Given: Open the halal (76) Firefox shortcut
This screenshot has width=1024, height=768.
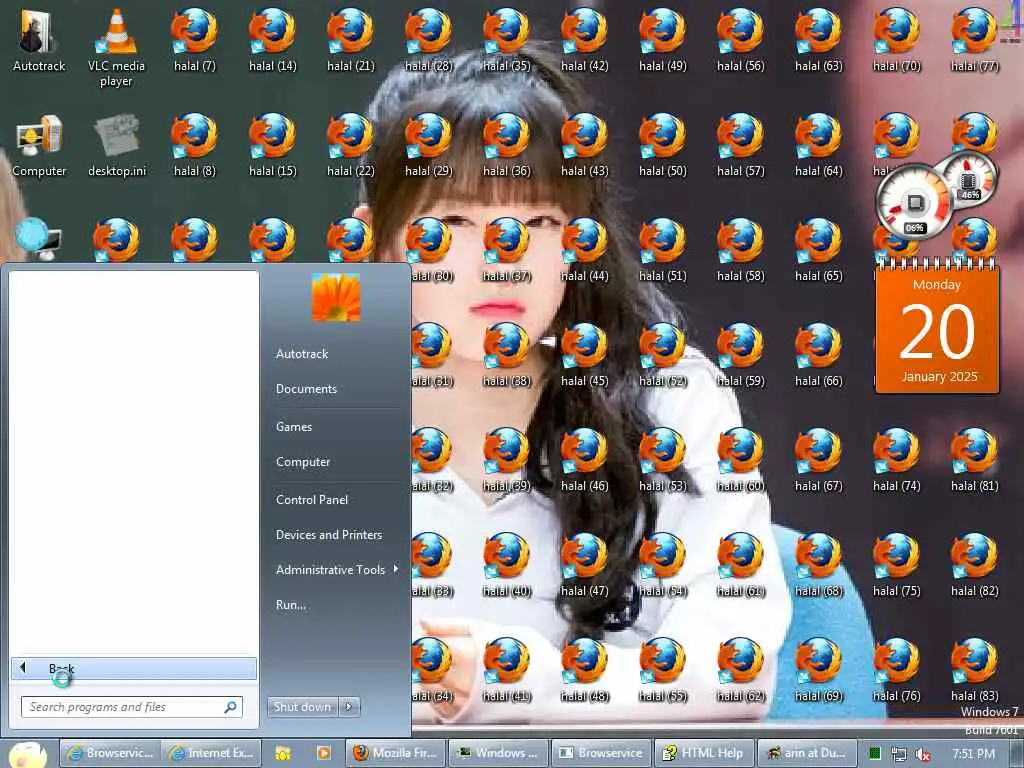Looking at the screenshot, I should (897, 671).
